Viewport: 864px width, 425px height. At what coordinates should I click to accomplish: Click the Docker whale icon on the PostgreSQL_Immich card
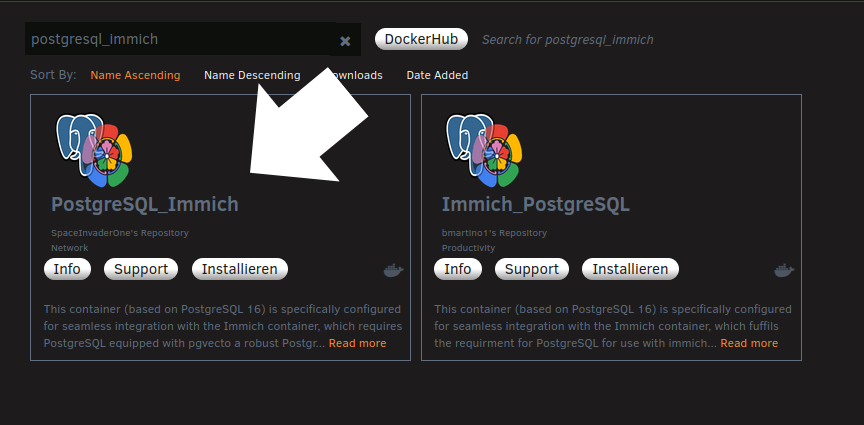point(393,270)
